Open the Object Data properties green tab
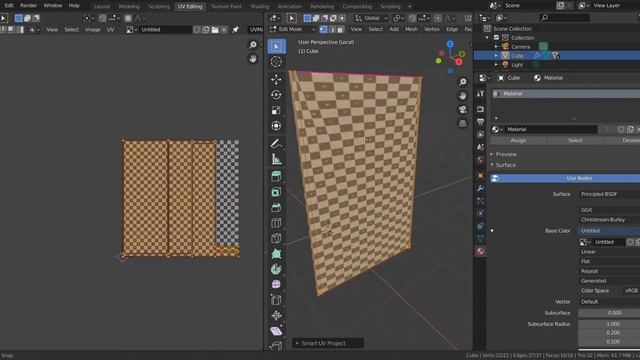This screenshot has width=640, height=360. coord(480,238)
